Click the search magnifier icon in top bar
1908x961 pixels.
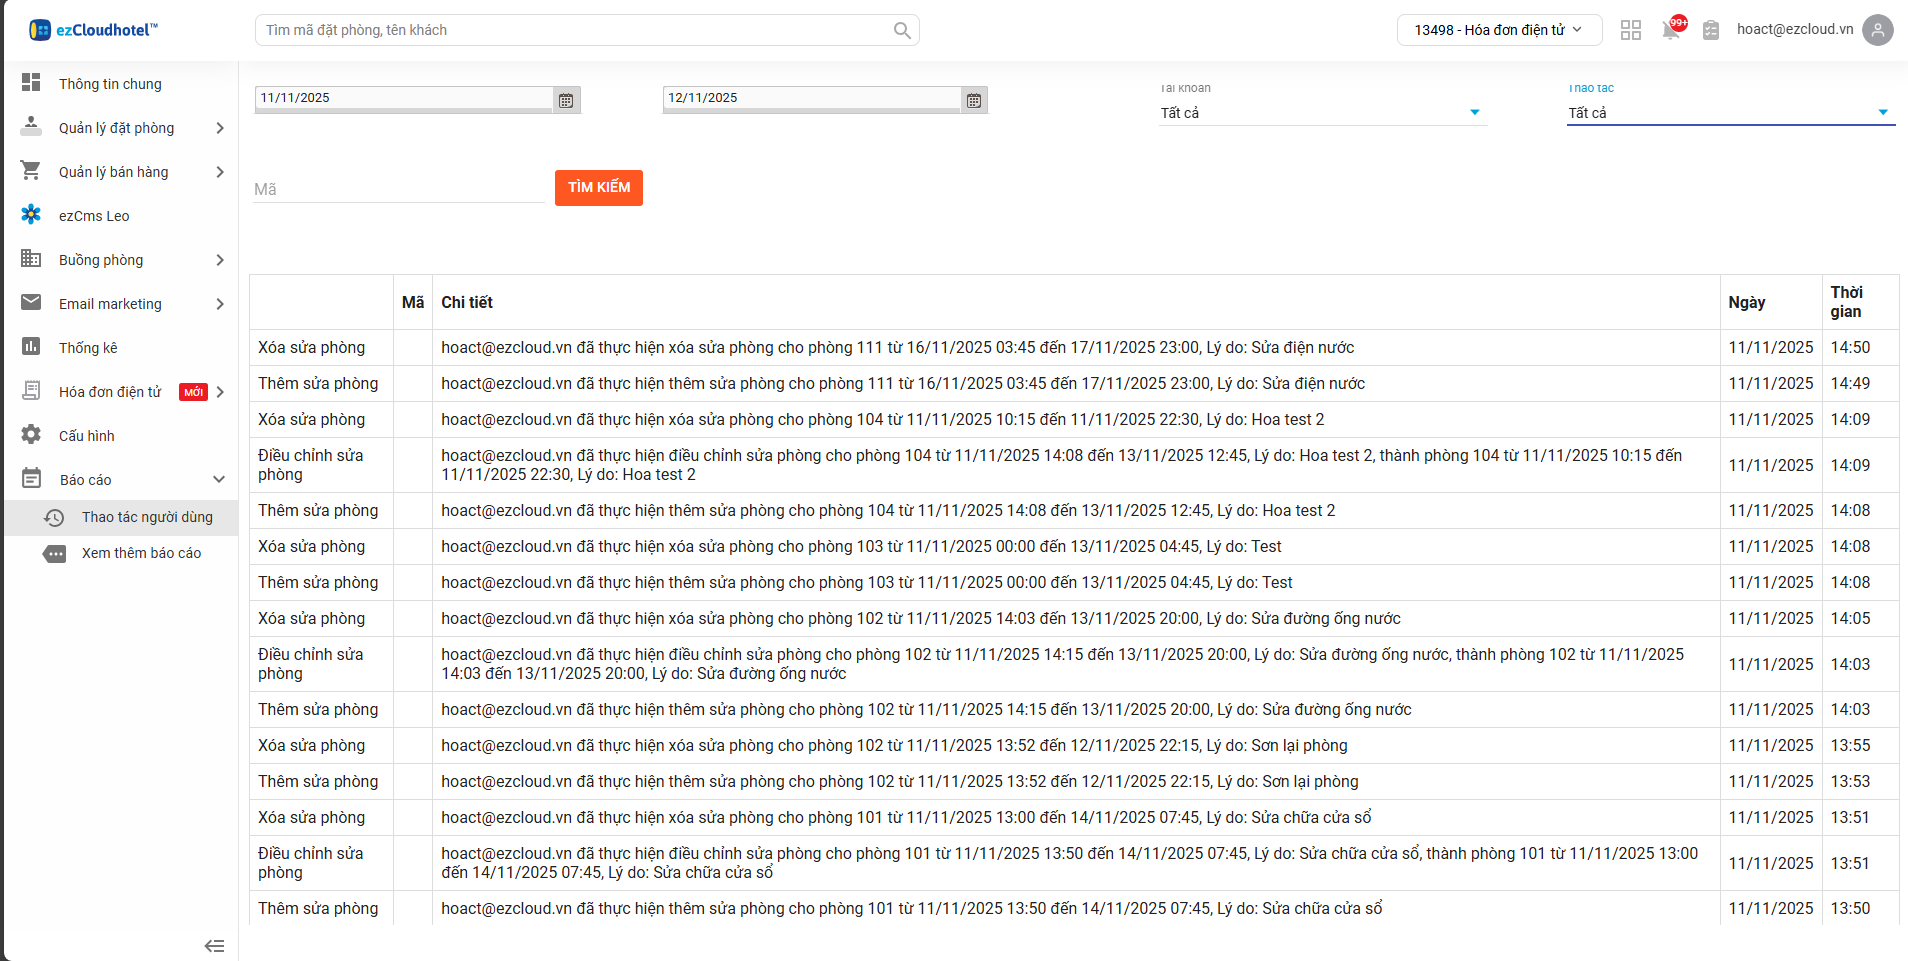[901, 30]
